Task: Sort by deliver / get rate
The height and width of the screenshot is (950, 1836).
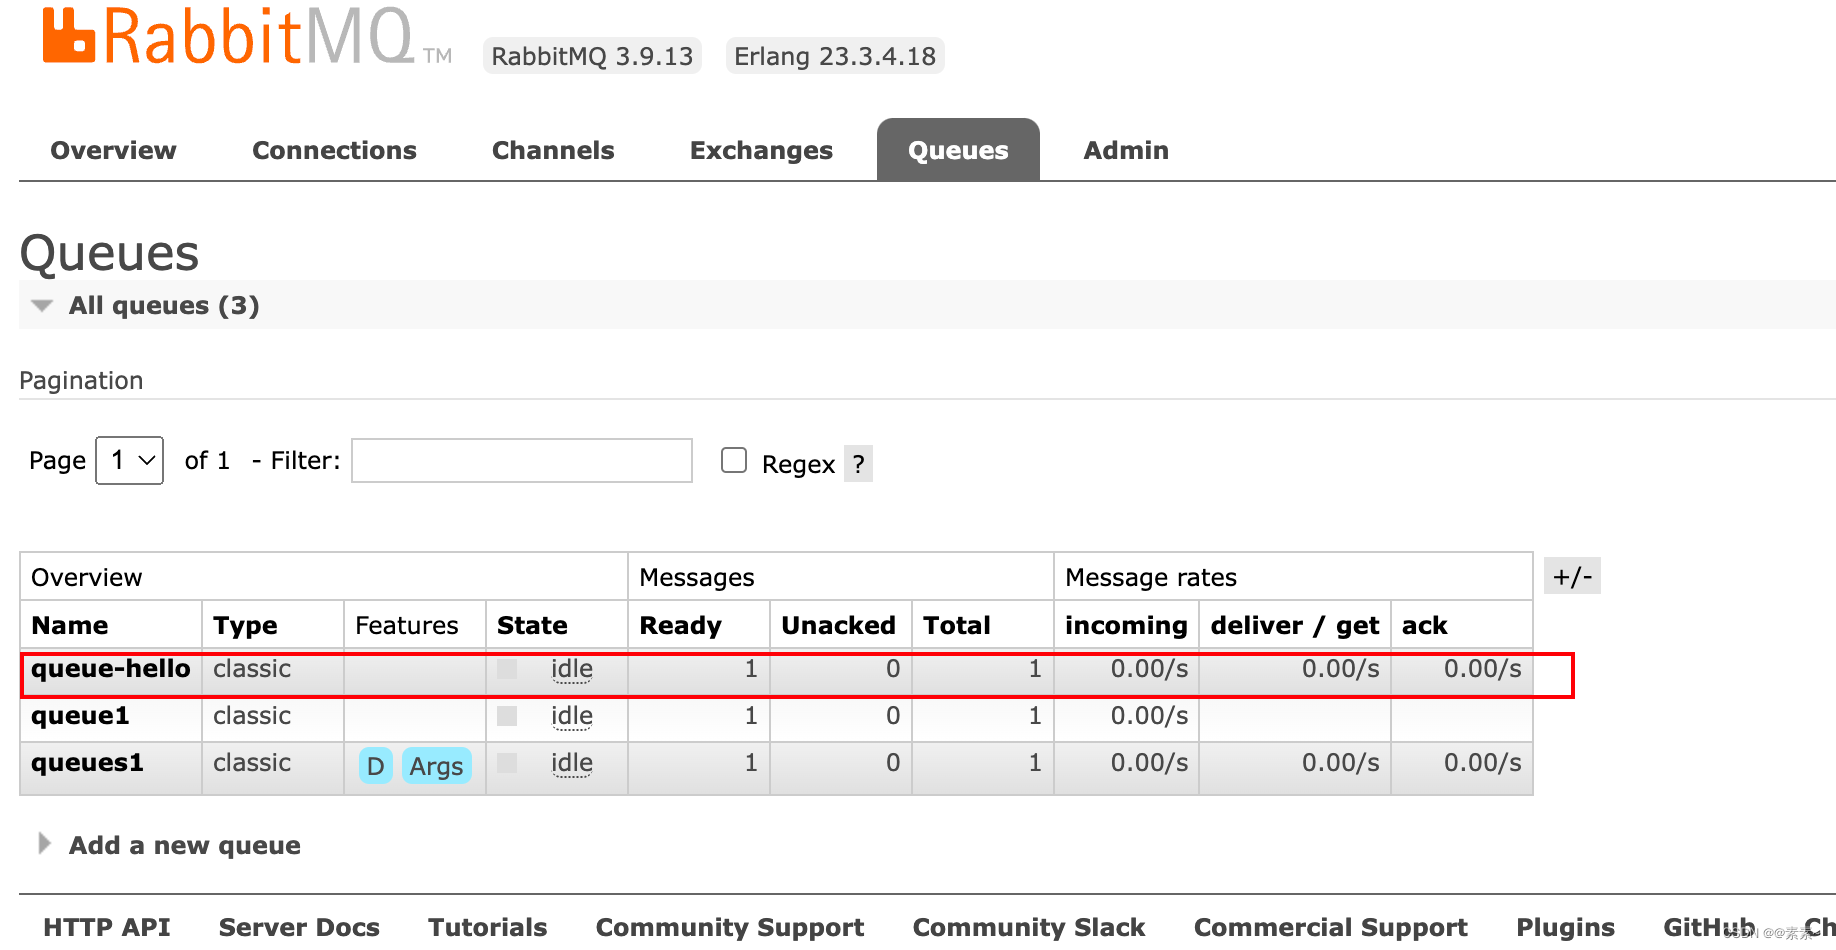Action: [x=1295, y=626]
